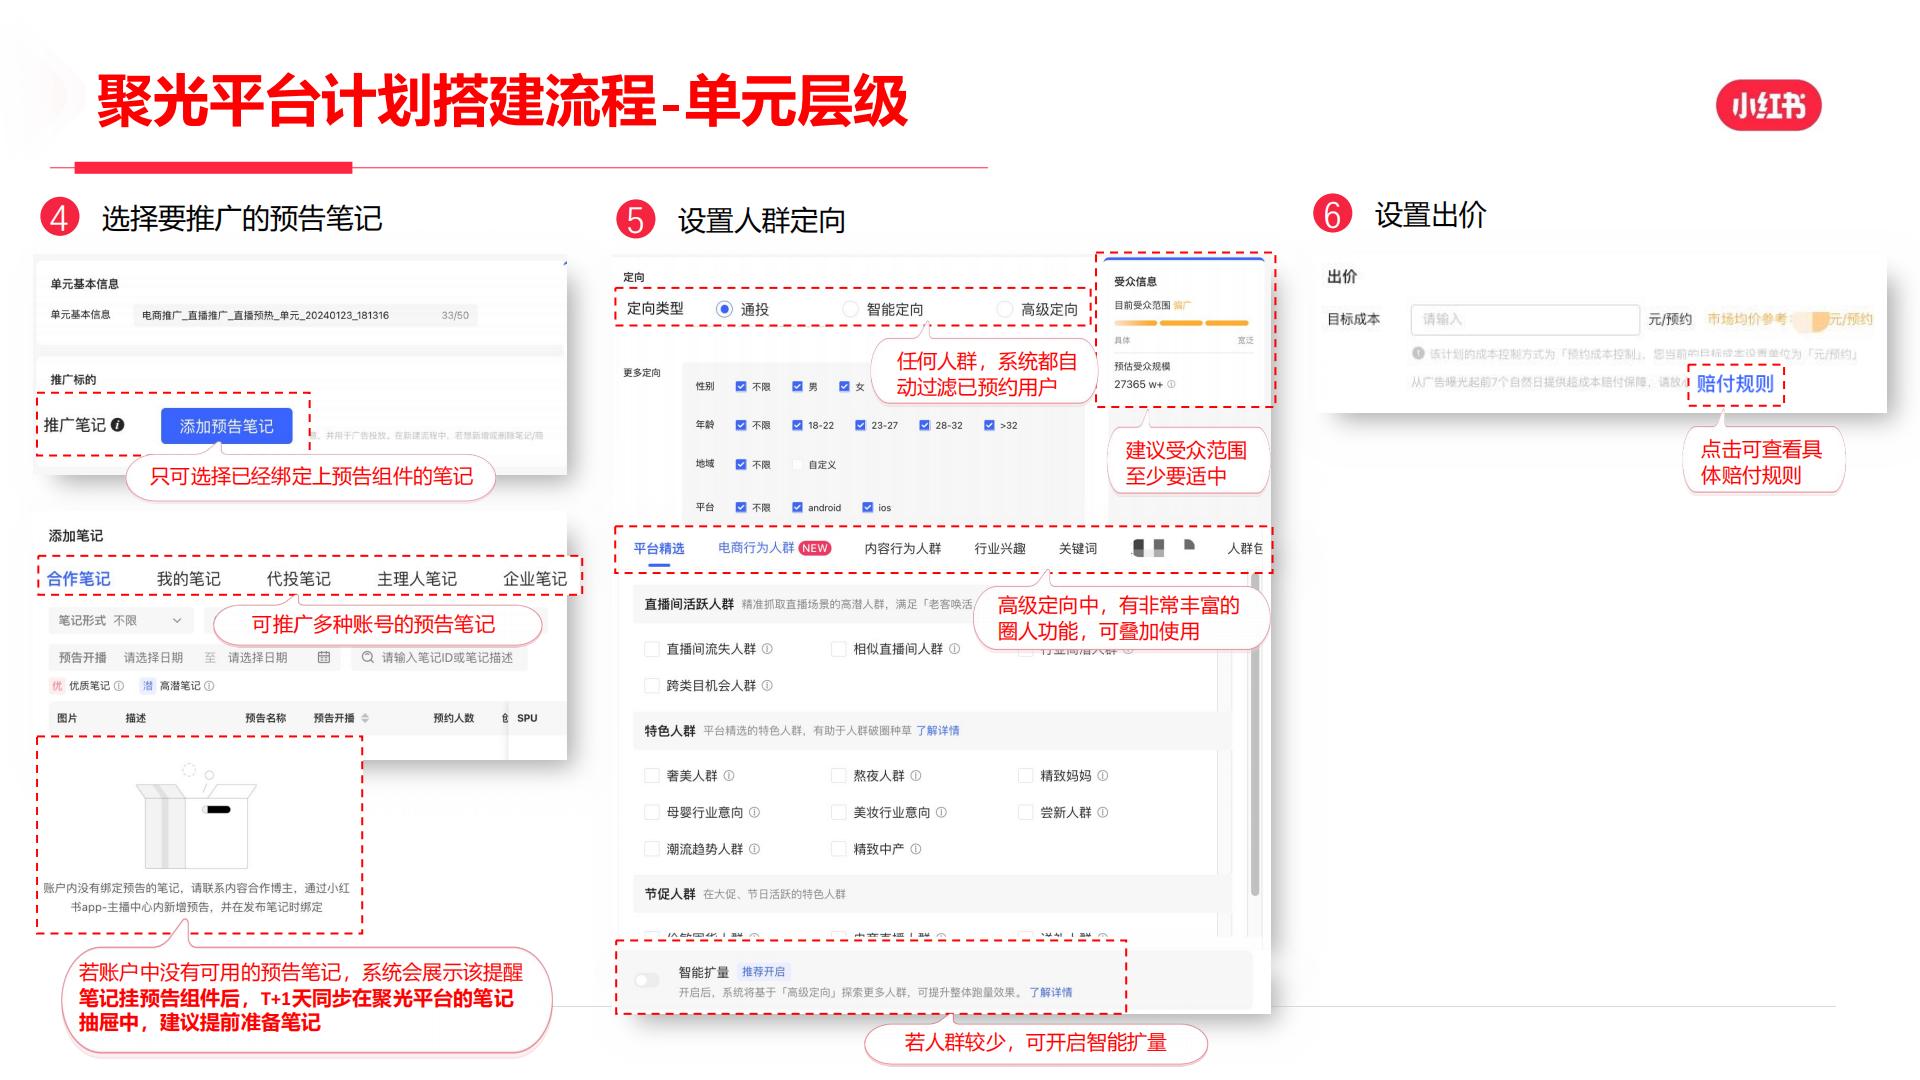
Task: Open the calendar icon in 预告开播 date range
Action: pyautogui.click(x=324, y=657)
